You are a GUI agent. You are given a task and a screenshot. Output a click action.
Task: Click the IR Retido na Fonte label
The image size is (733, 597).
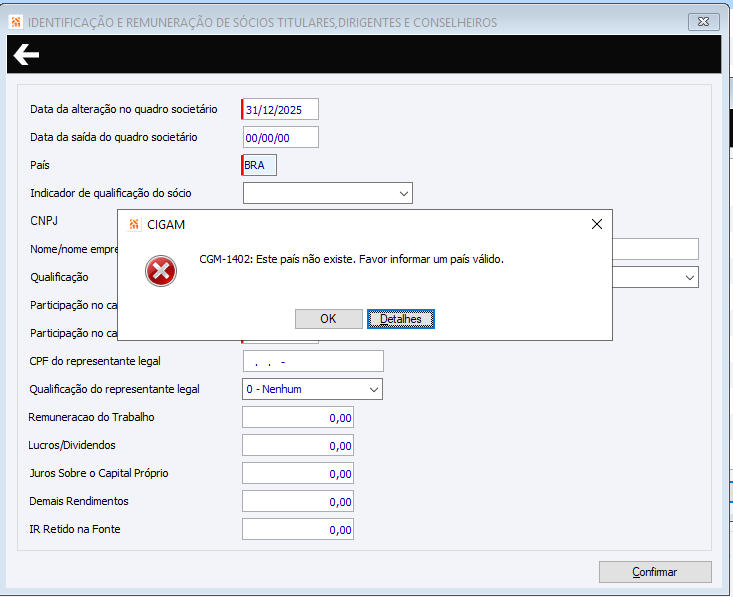click(75, 529)
